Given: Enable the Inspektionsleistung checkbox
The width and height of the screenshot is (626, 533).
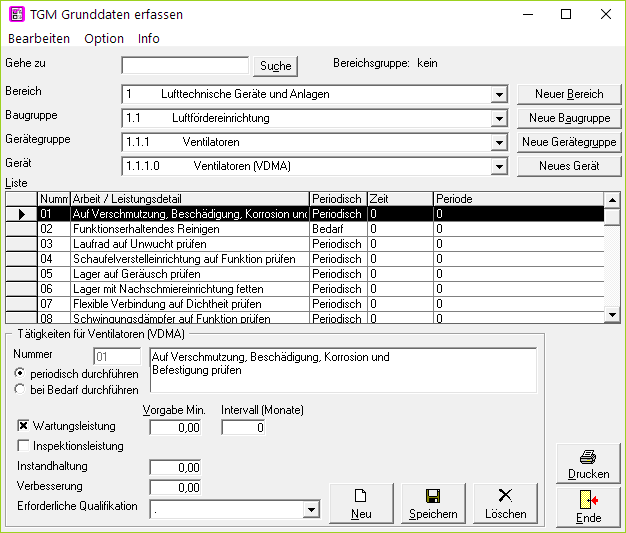Looking at the screenshot, I should click(x=24, y=446).
